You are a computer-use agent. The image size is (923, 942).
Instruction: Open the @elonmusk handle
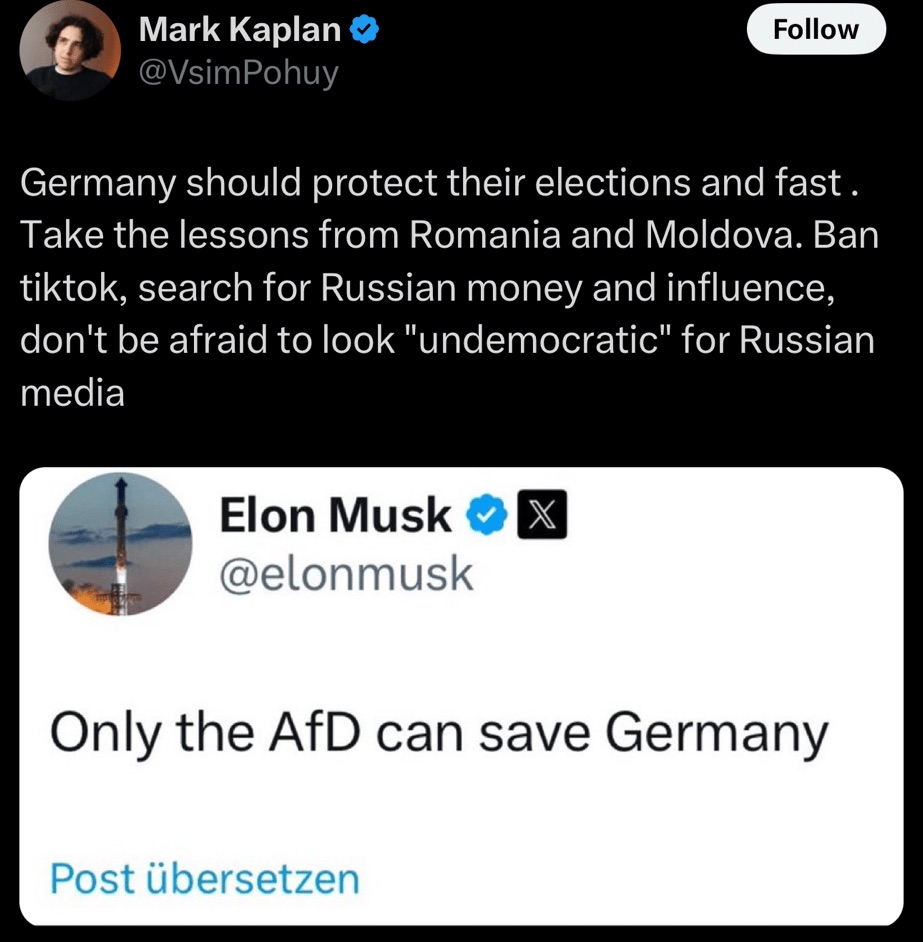[x=345, y=574]
